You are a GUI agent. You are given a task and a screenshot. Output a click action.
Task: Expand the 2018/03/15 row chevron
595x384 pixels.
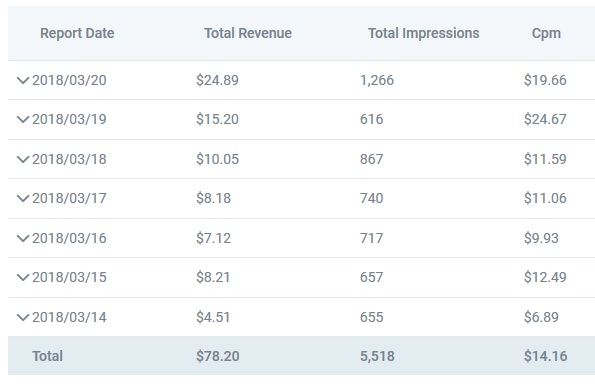click(23, 277)
